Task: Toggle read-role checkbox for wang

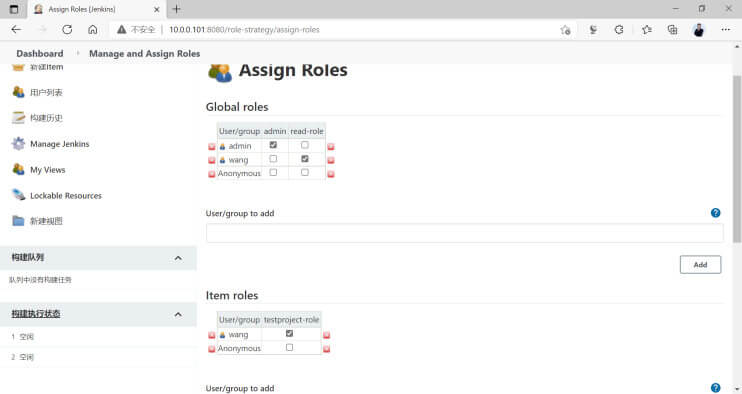Action: [x=305, y=158]
